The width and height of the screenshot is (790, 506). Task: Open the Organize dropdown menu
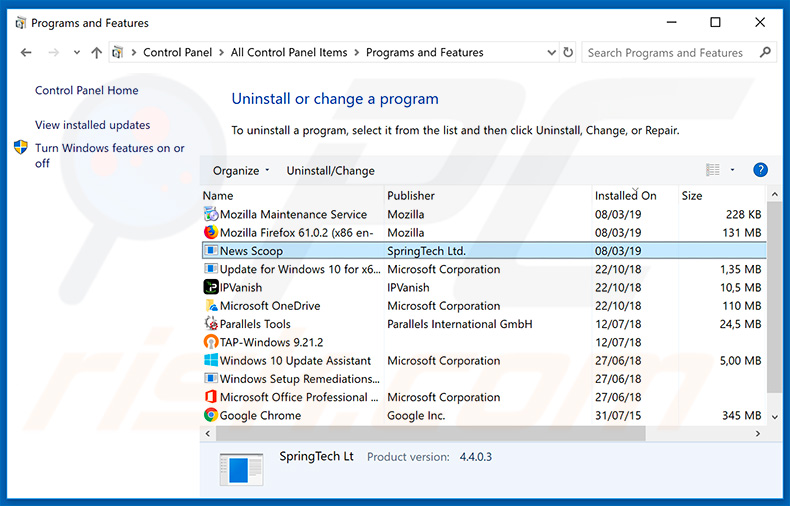[241, 171]
